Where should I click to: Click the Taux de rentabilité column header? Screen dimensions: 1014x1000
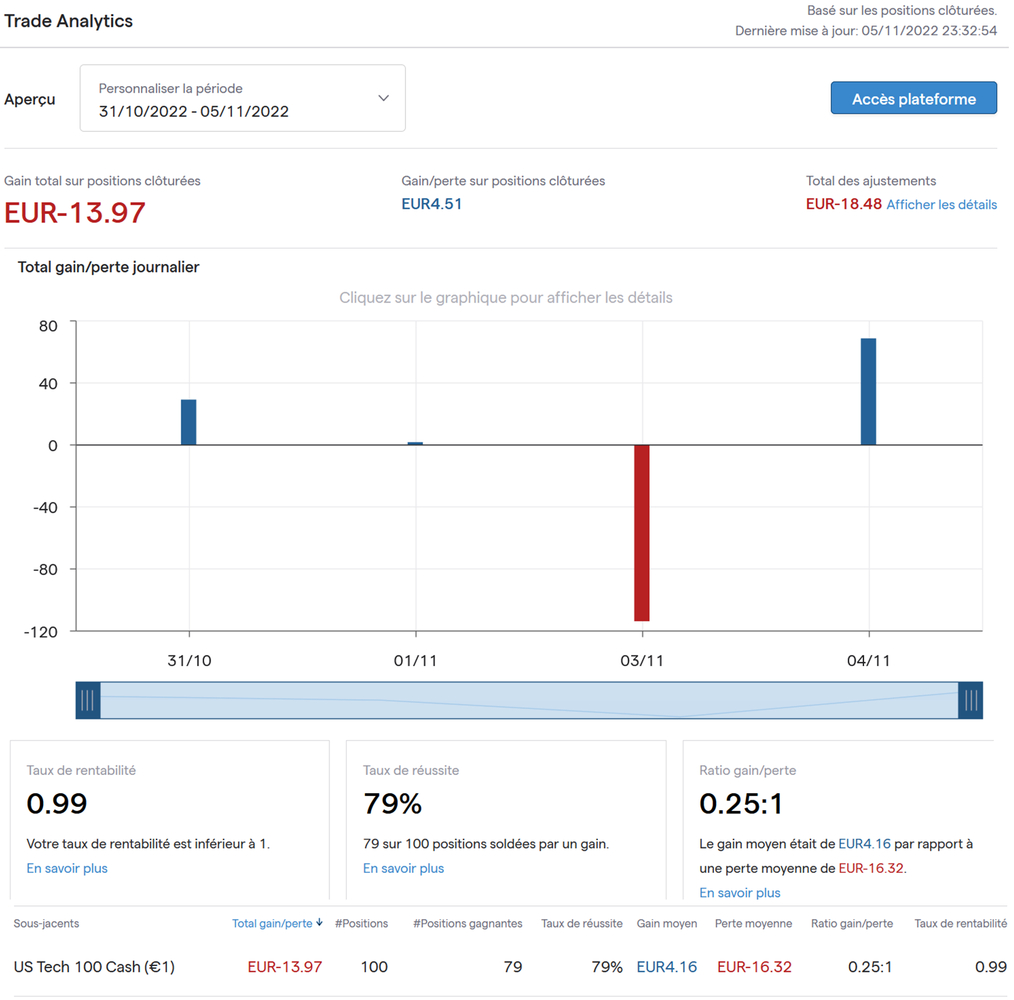960,924
